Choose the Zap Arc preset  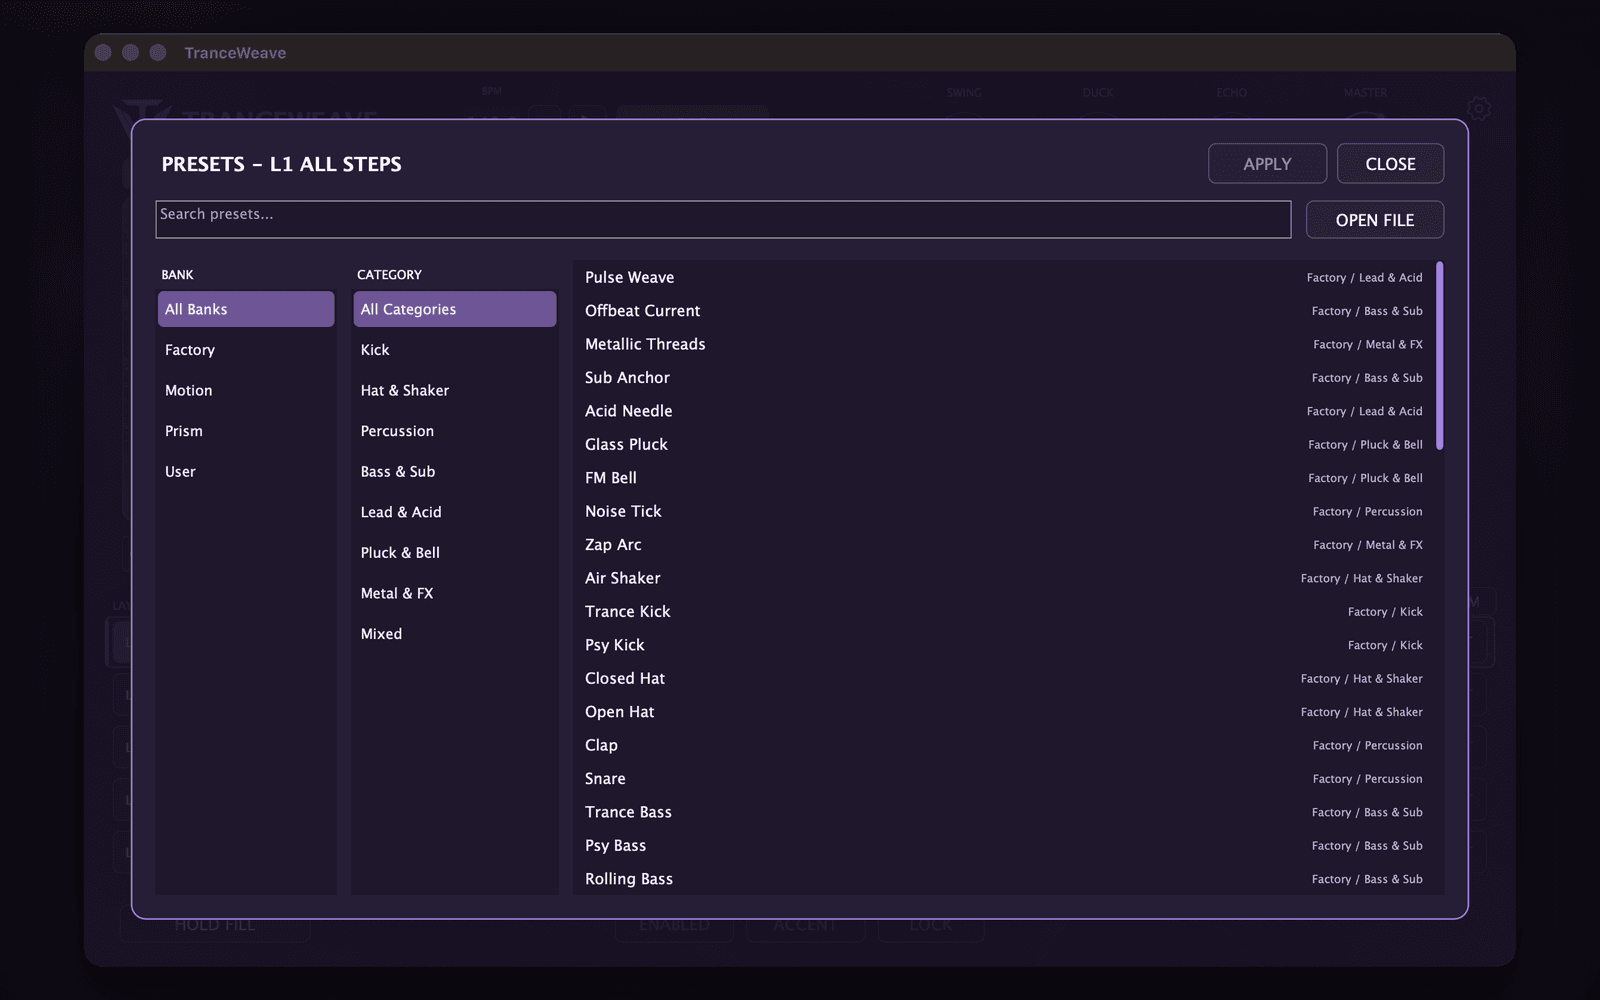point(1004,545)
